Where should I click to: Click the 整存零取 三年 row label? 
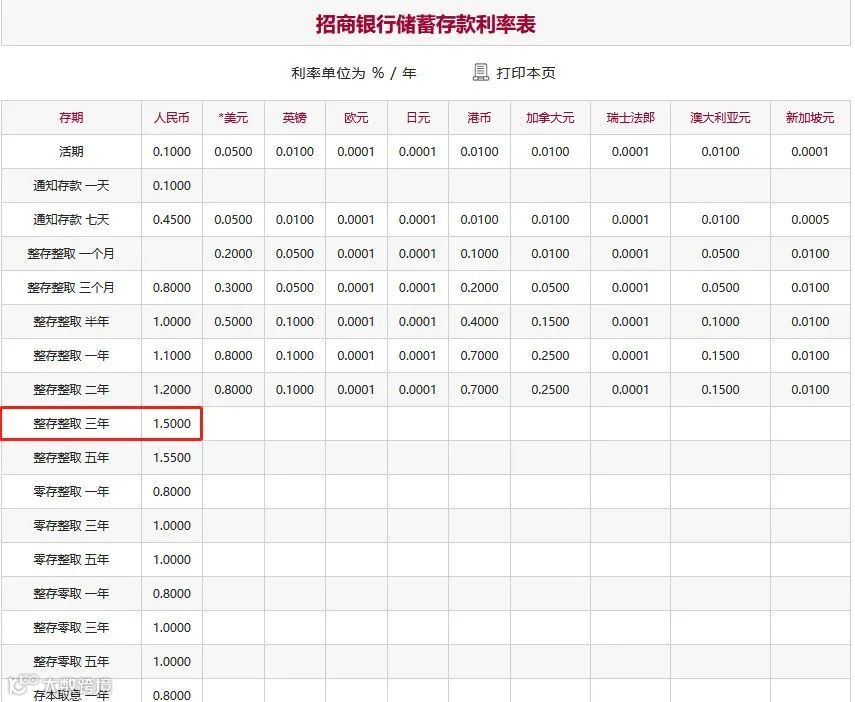tap(71, 627)
